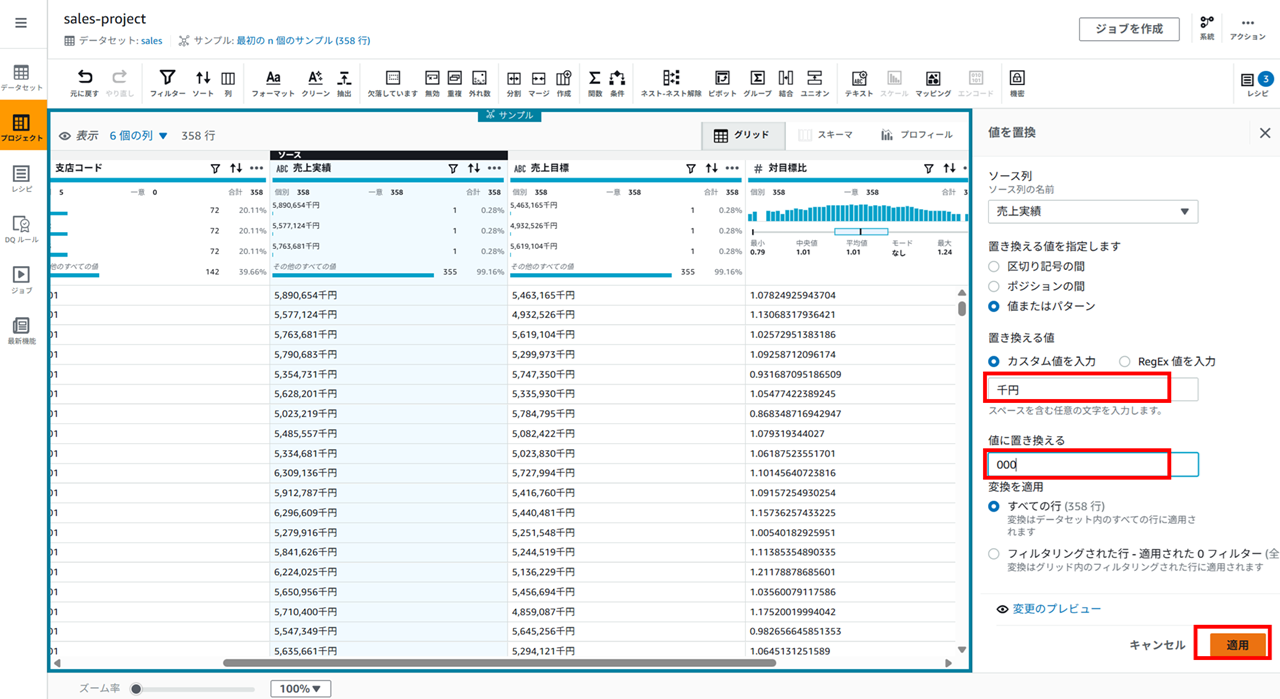This screenshot has height=699, width=1280.
Task: Open the マージ merge tool
Action: click(539, 83)
